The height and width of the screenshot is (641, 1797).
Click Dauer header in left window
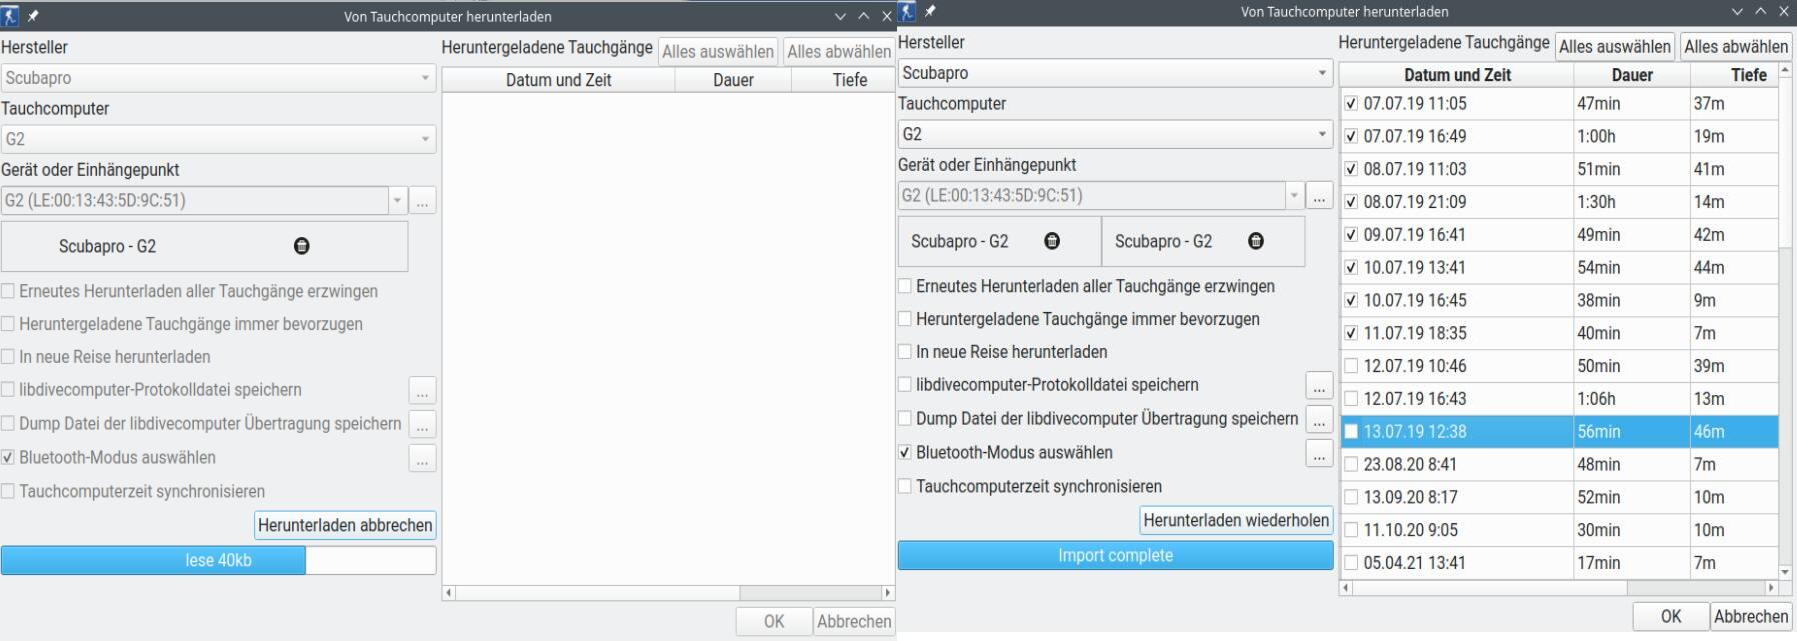tap(733, 80)
